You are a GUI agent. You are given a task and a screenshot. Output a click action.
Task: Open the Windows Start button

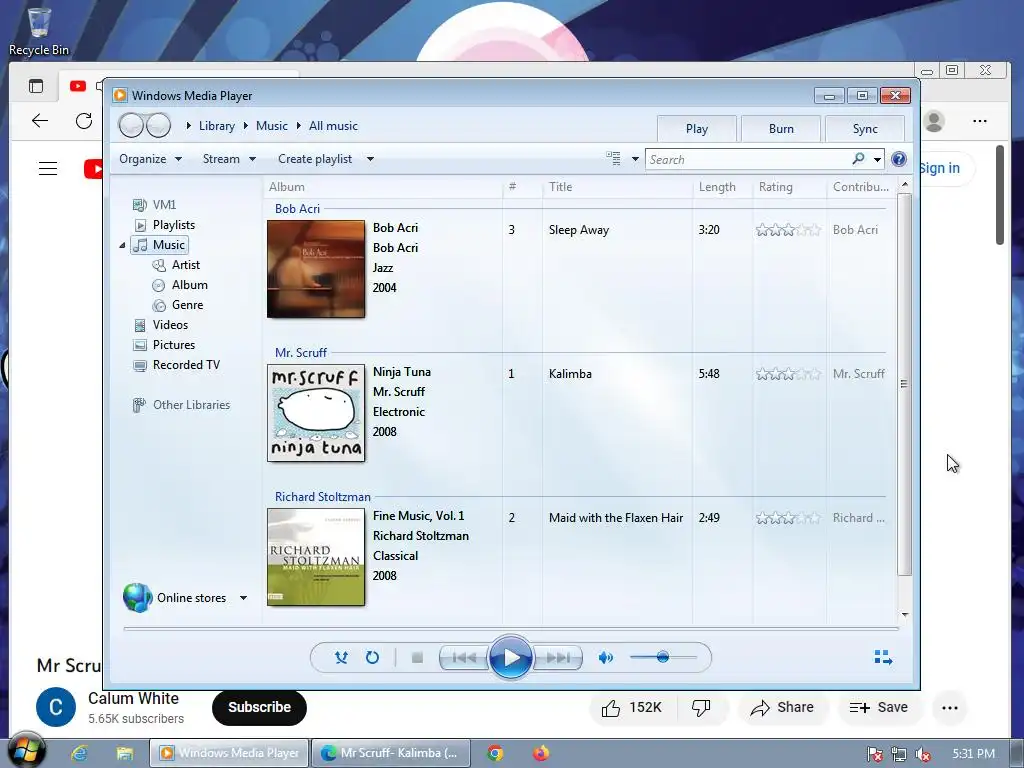point(26,751)
